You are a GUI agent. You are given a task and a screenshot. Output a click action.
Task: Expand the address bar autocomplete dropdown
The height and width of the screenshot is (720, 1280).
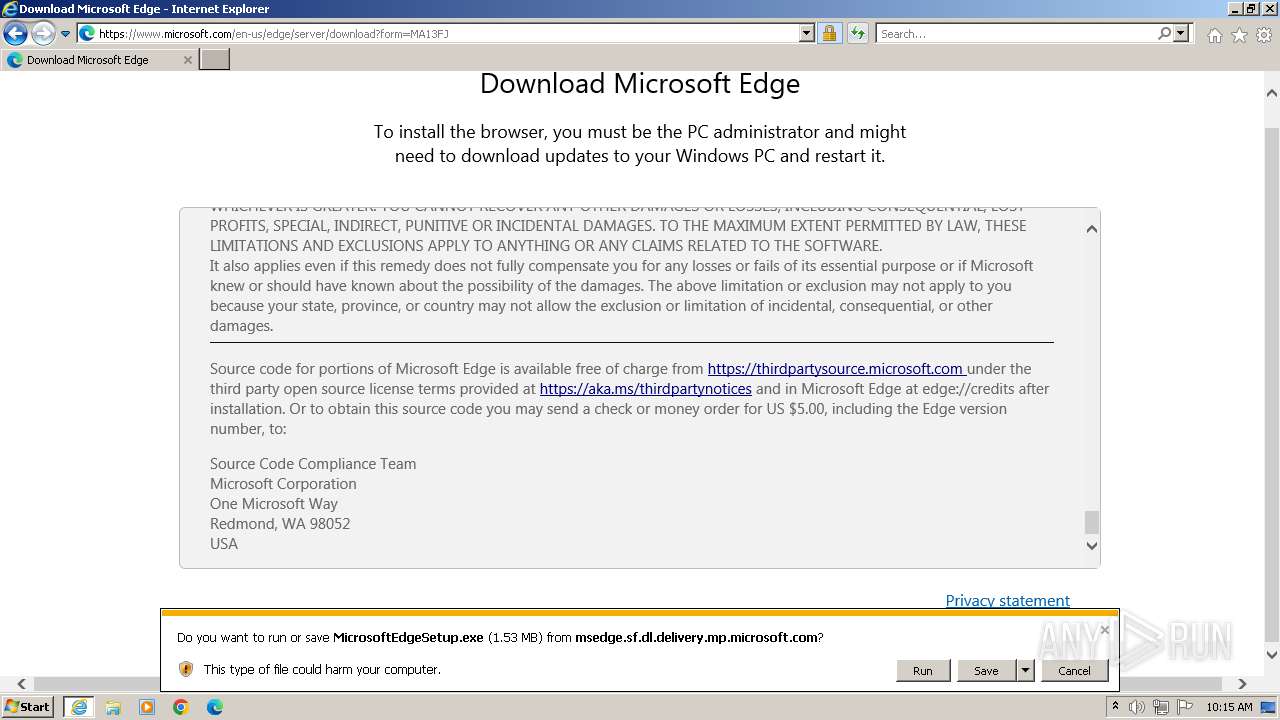(807, 34)
